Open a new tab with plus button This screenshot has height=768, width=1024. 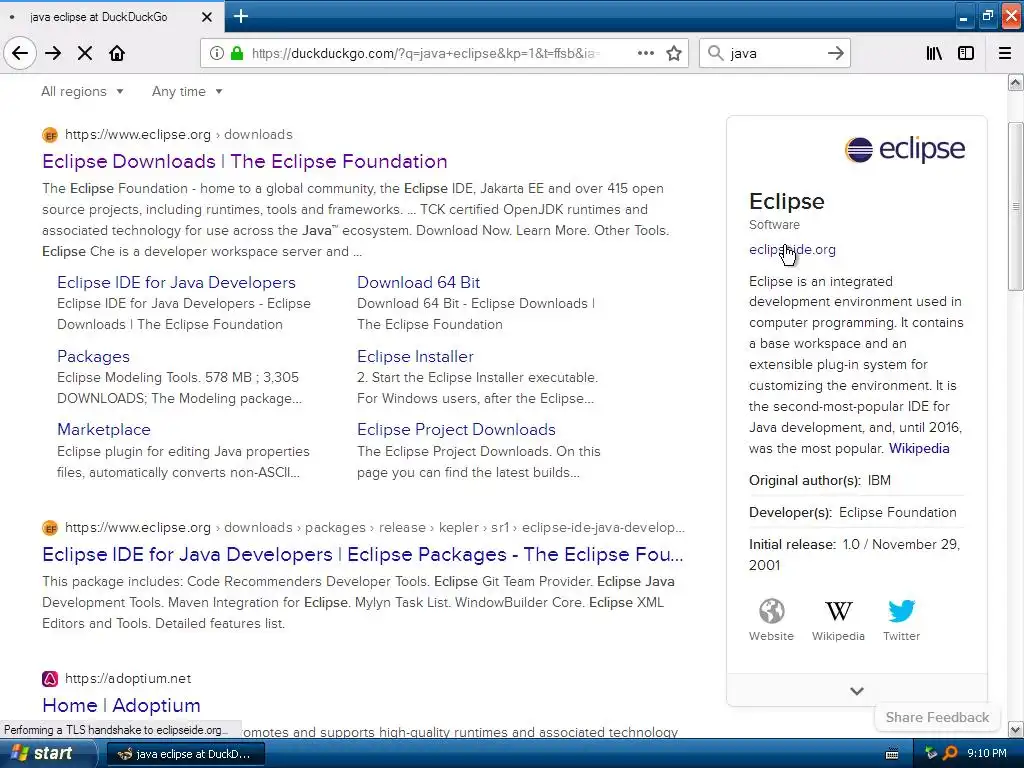241,16
